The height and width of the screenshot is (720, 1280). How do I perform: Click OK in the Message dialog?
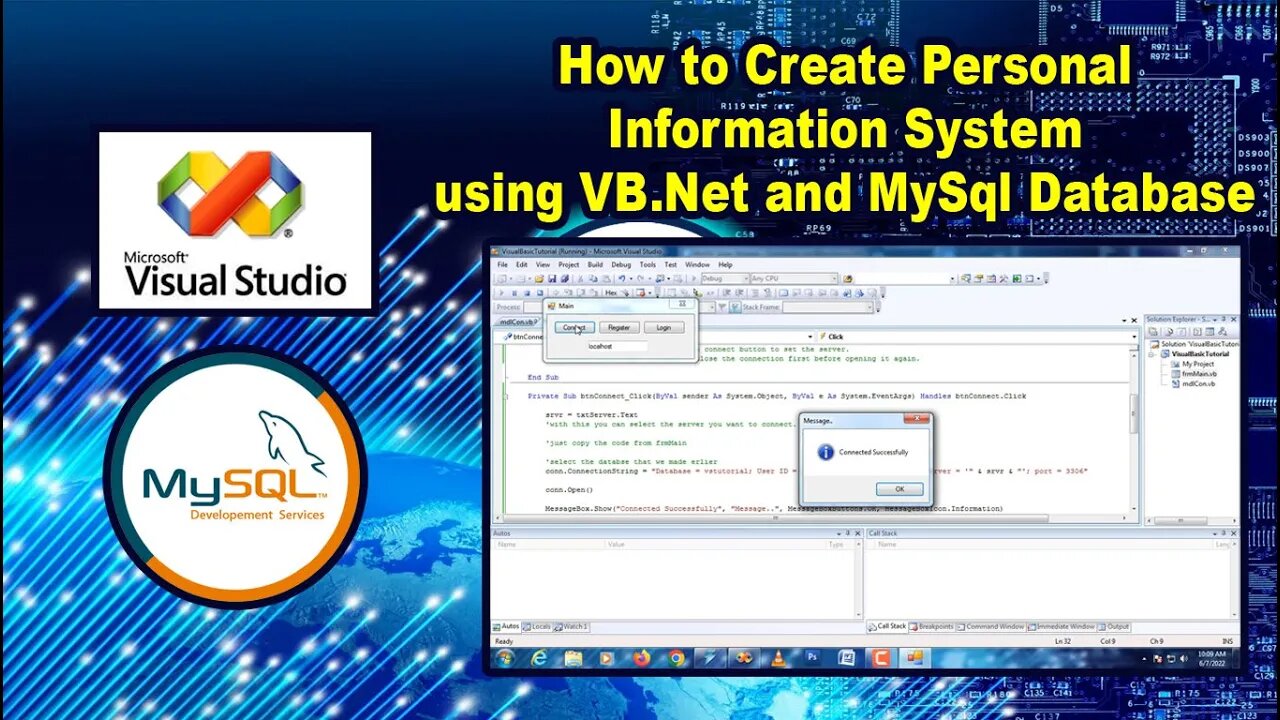900,489
